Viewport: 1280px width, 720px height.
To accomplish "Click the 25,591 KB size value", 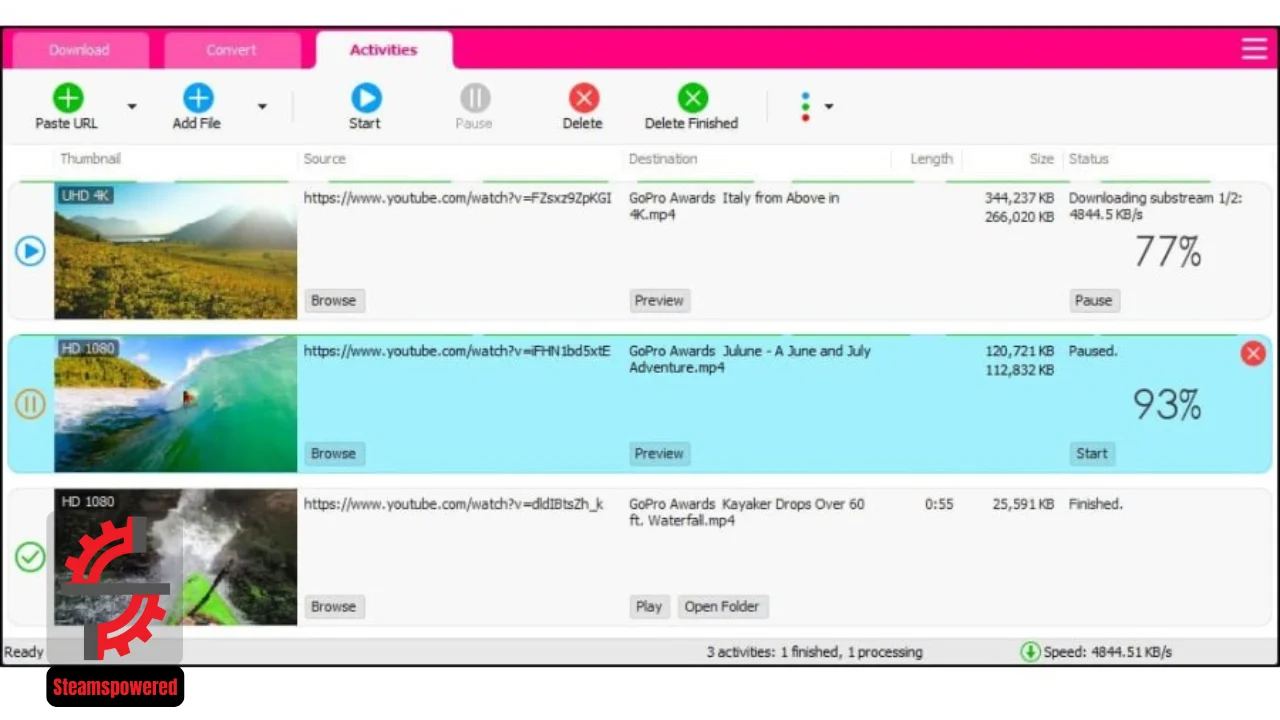I will 1023,504.
